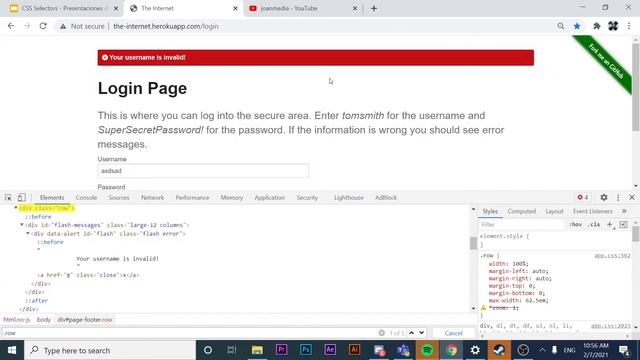
Task: Collapse the data-alert flash div node
Action: click(28, 233)
